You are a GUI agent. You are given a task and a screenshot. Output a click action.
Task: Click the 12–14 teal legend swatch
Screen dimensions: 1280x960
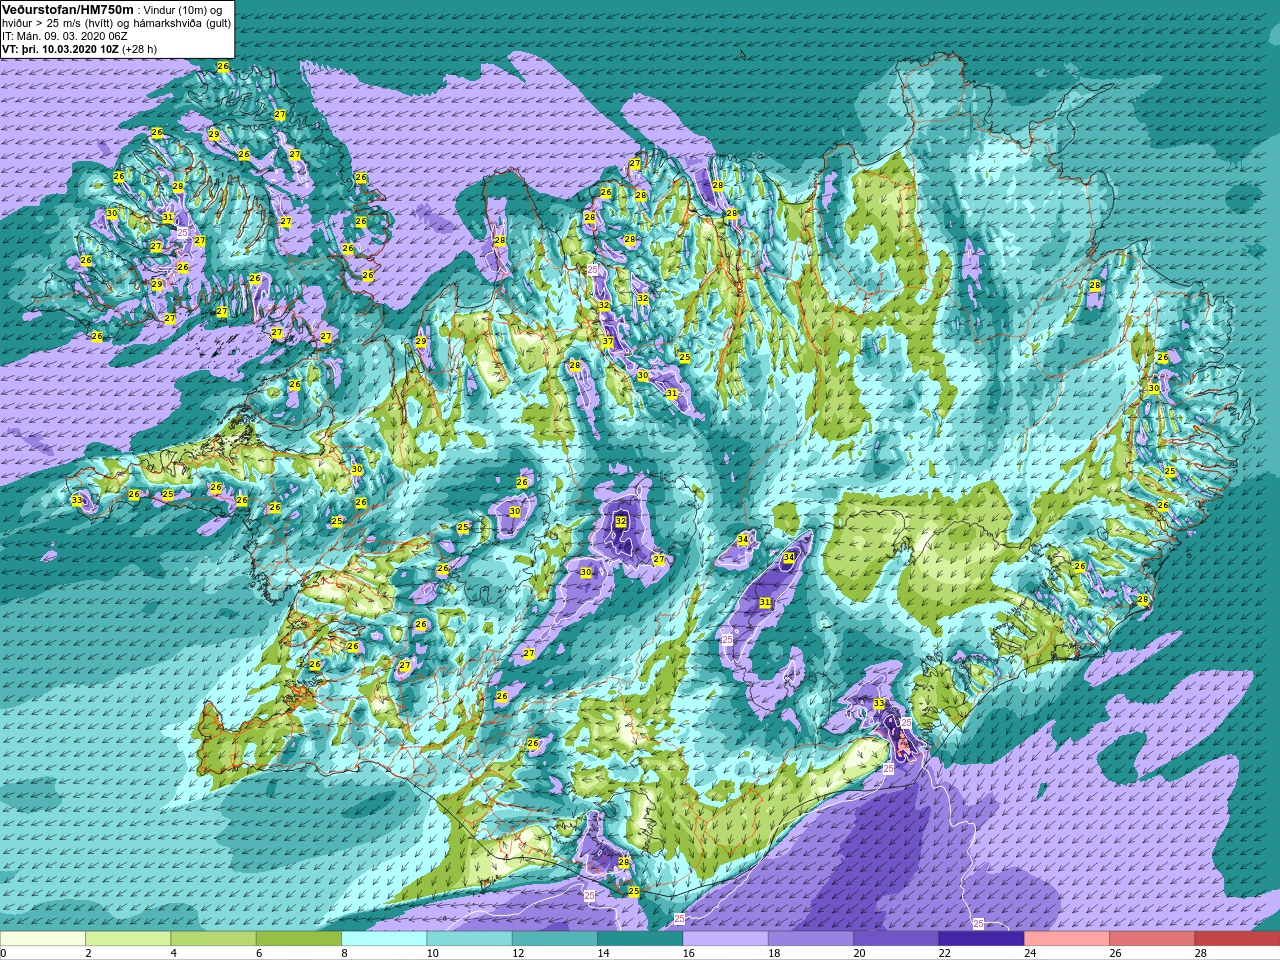(x=554, y=939)
